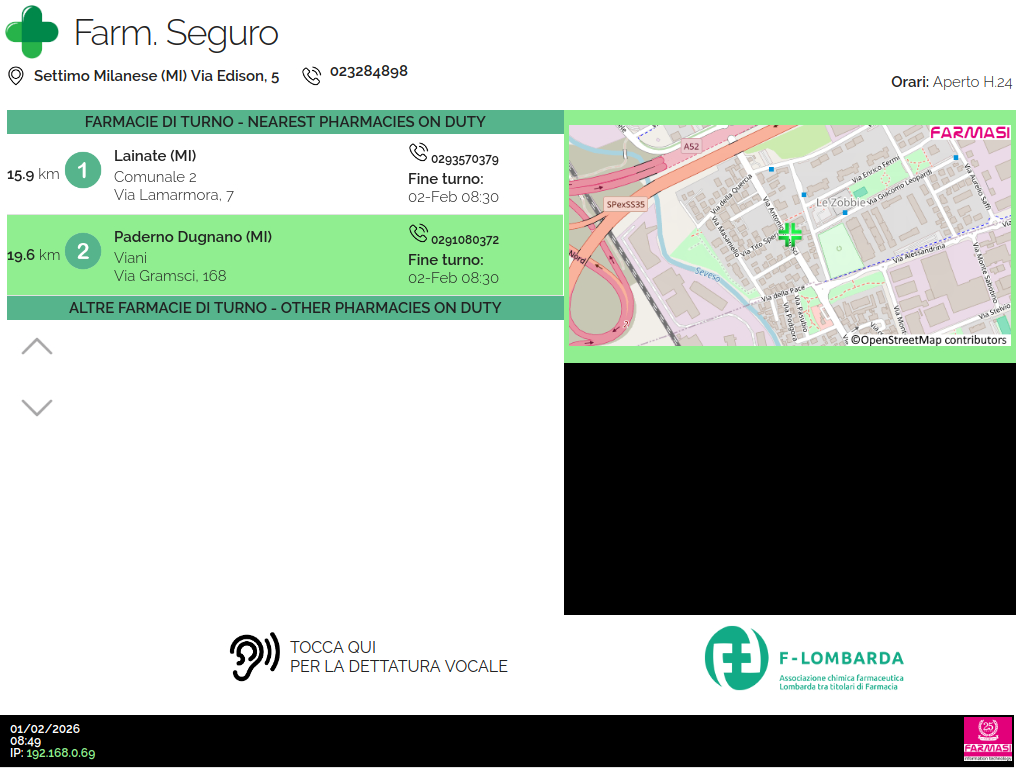Viewport: 1024px width, 768px height.
Task: Click the phone icon for Lainate pharmacy
Action: (418, 152)
